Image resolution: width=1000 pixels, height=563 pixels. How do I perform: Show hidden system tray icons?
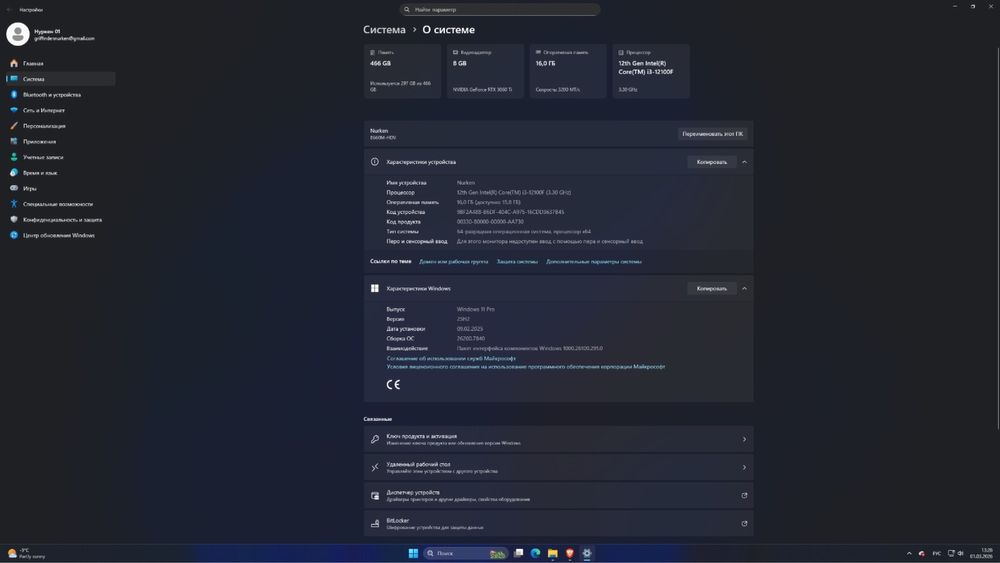909,553
